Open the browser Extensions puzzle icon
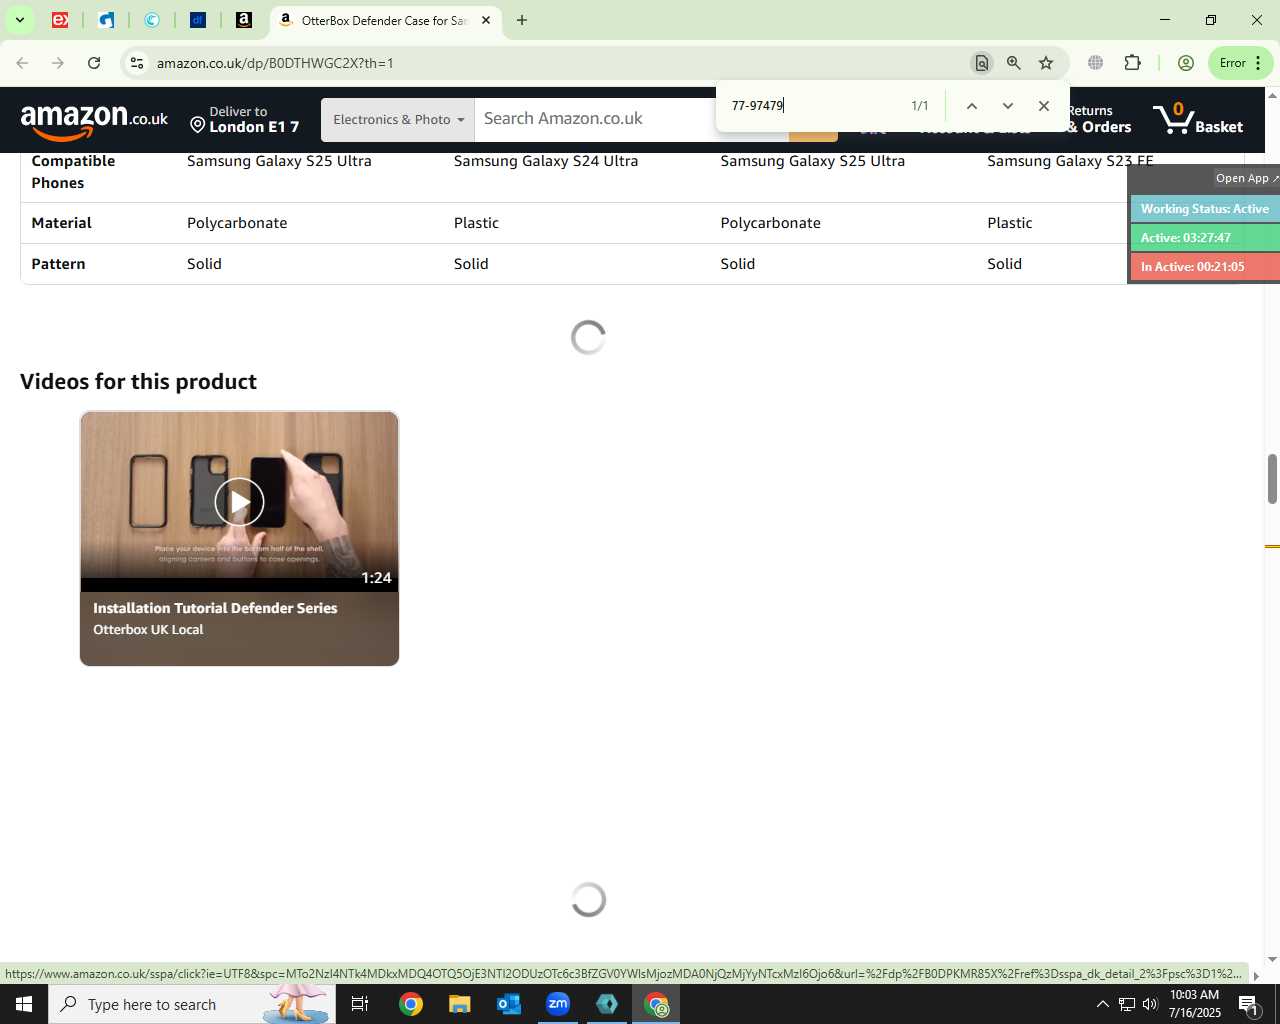Image resolution: width=1280 pixels, height=1024 pixels. [1133, 63]
